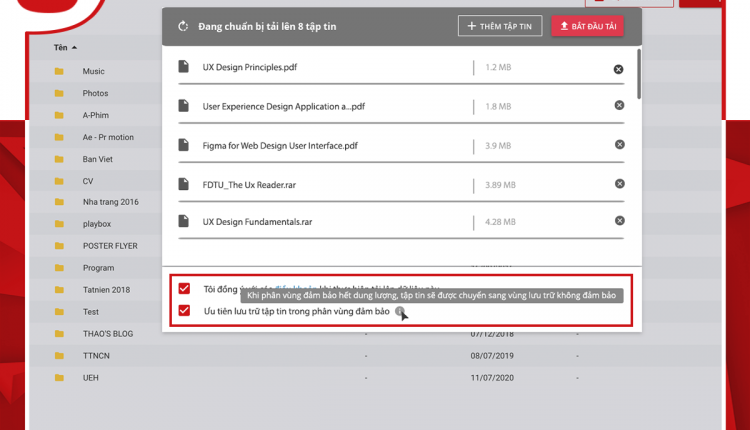Click folder icon next to playbox
The width and height of the screenshot is (750, 430).
pyautogui.click(x=59, y=224)
